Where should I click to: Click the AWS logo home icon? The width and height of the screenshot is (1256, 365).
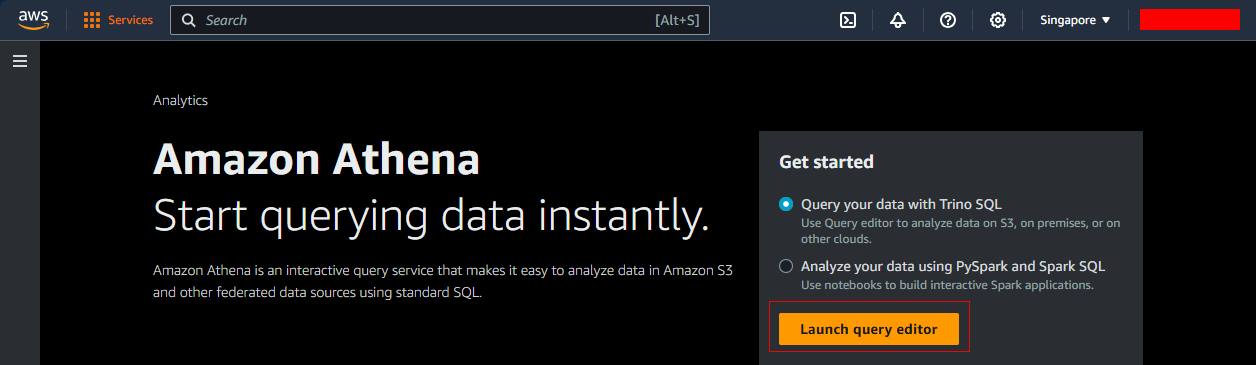coord(33,20)
